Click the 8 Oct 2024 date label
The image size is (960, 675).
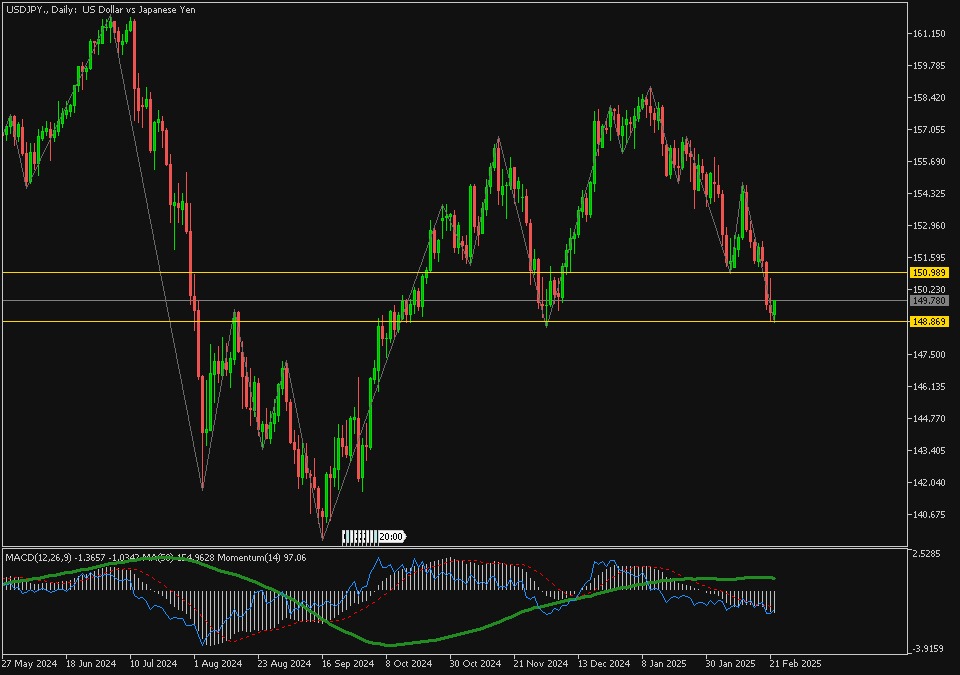(x=408, y=663)
